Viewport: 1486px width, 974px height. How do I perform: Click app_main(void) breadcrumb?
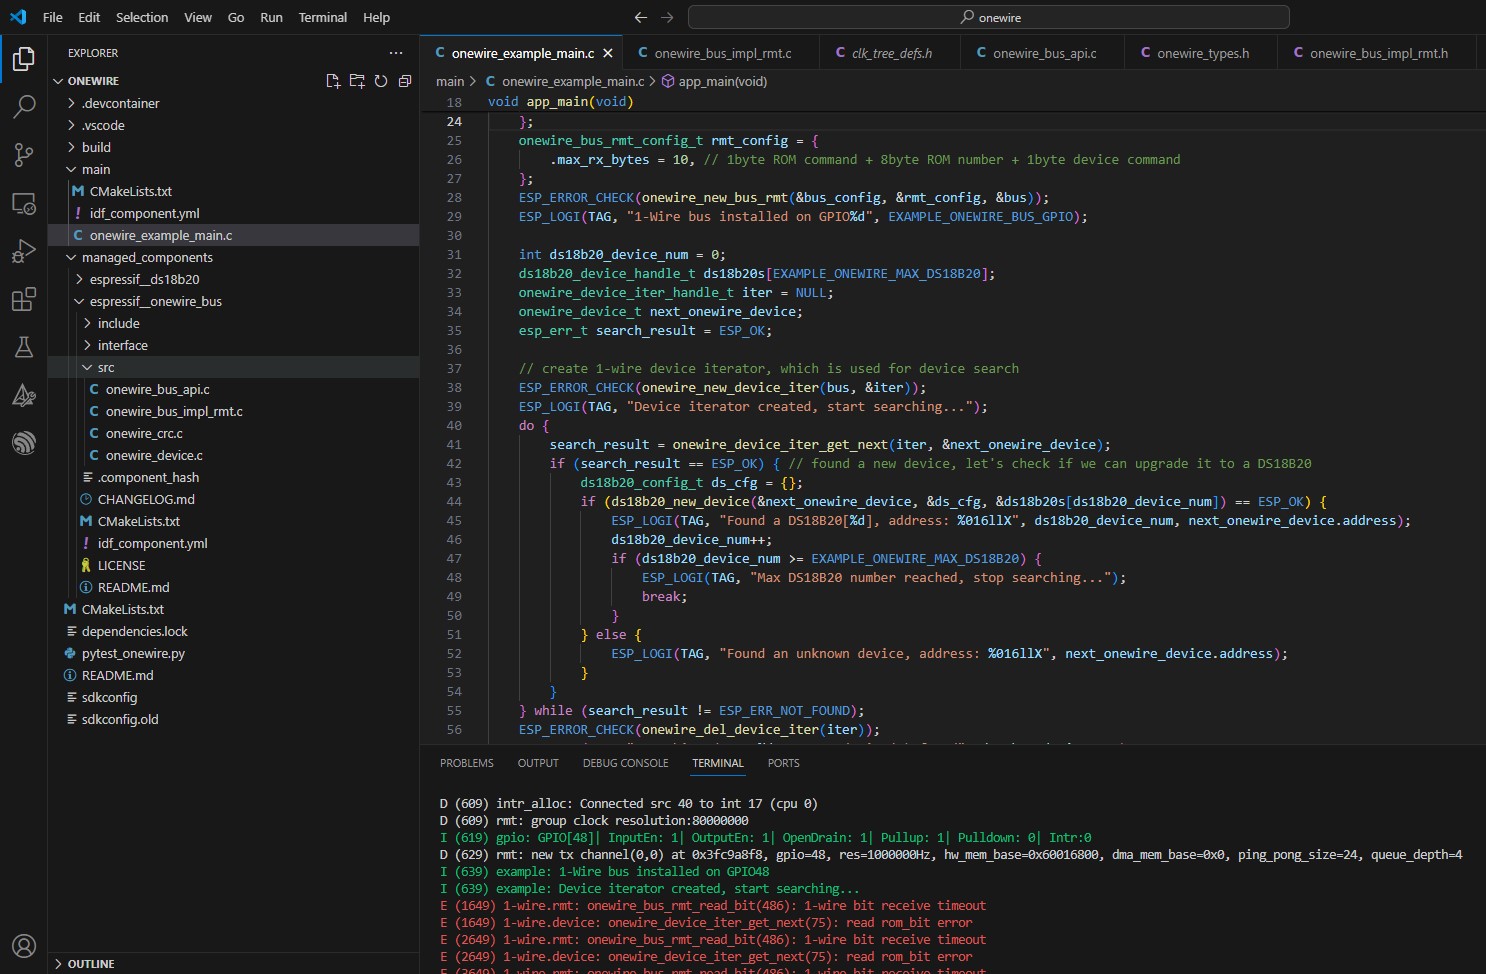pos(714,81)
